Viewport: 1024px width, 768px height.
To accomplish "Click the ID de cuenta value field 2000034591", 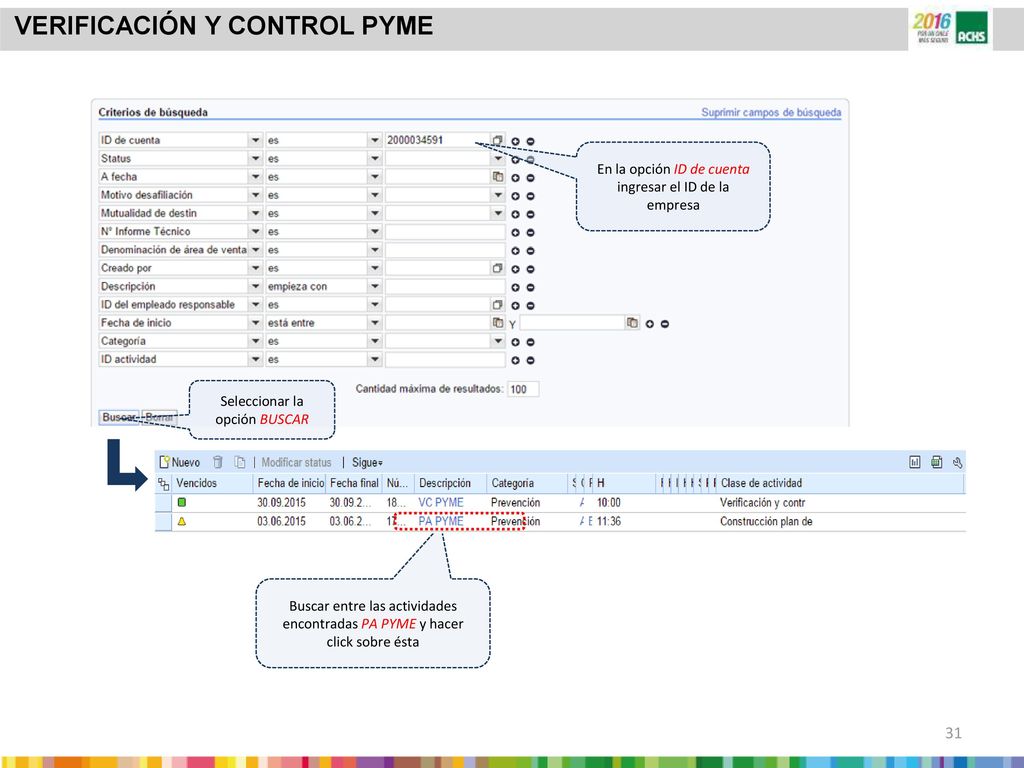I will click(x=438, y=140).
